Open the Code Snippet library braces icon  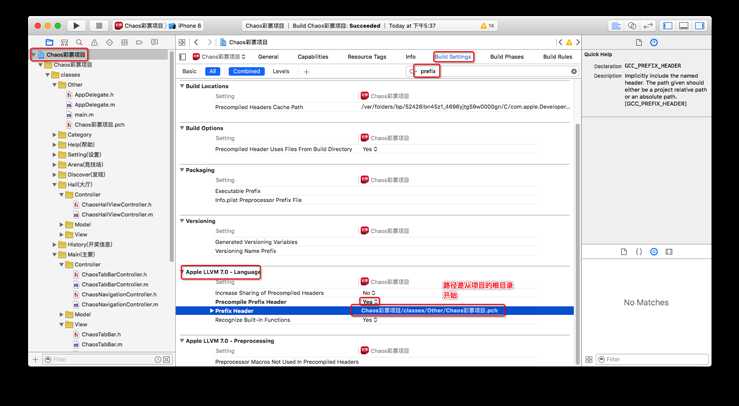(639, 252)
